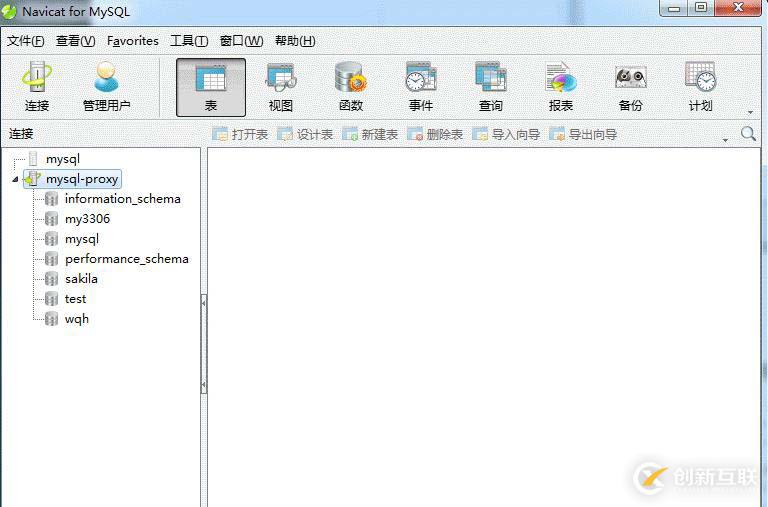Maximize the Navicat window
This screenshot has height=507, width=768.
[701, 8]
